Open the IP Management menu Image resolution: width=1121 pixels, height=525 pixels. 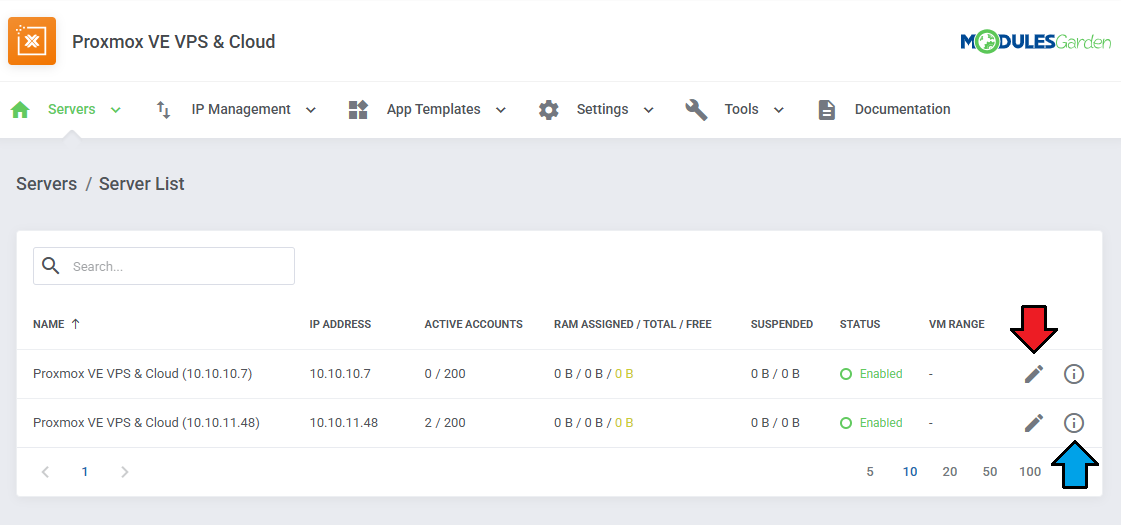(241, 109)
